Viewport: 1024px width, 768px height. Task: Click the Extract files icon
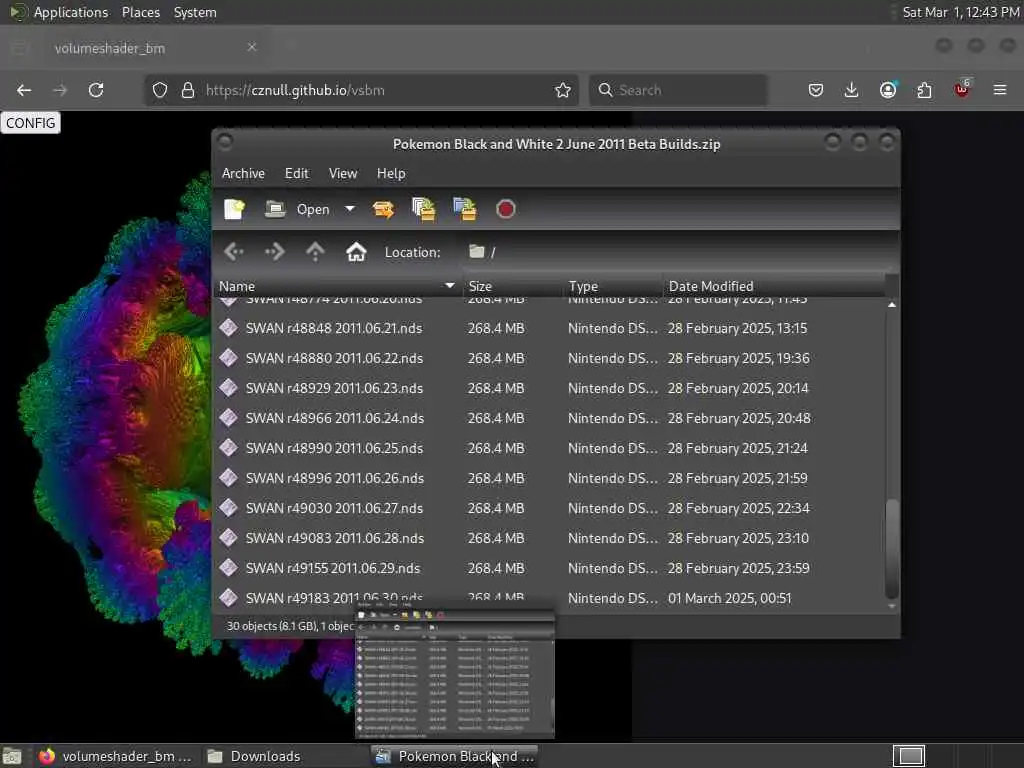[x=383, y=209]
